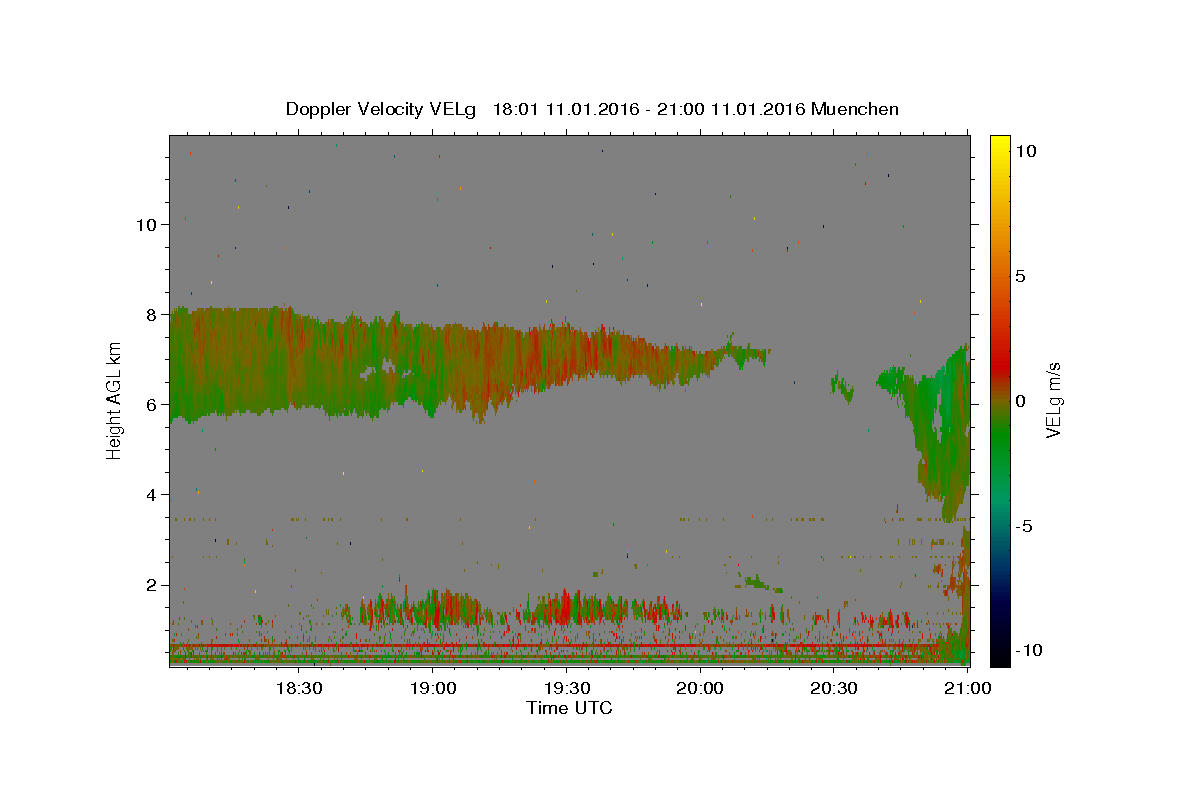Click the Time UTC axis title

(569, 708)
